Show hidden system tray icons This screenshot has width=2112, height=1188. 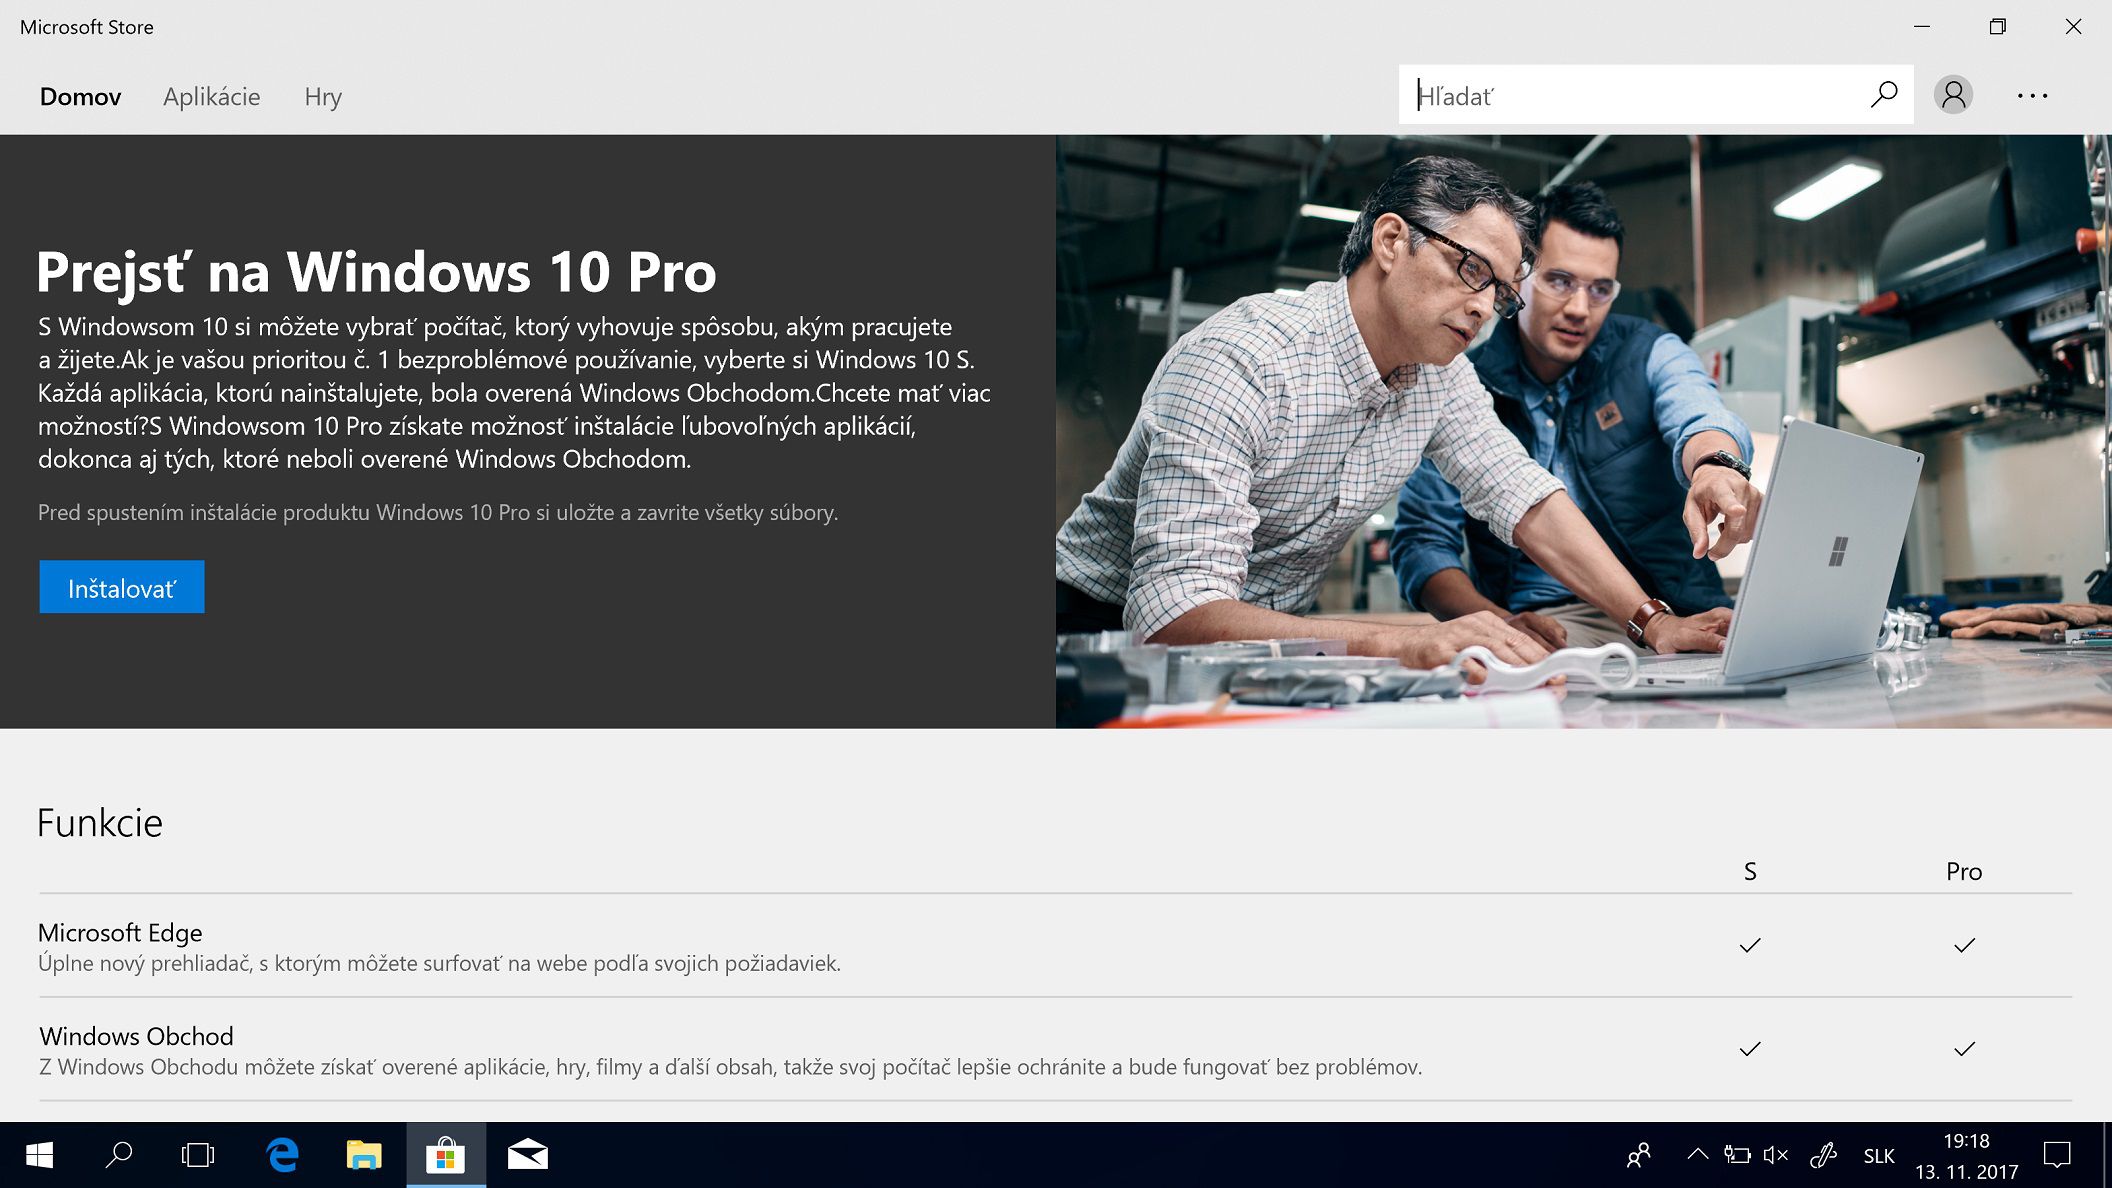[x=1697, y=1155]
